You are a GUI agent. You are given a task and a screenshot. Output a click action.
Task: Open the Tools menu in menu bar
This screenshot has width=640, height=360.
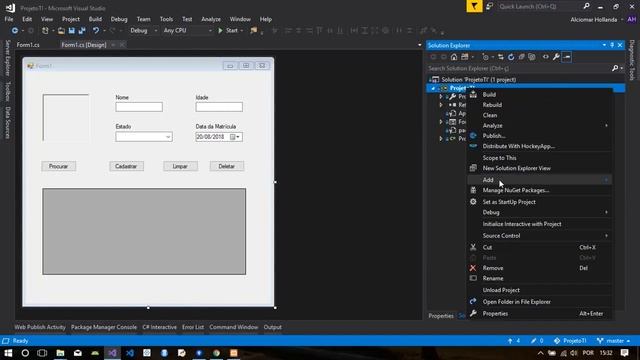[x=166, y=19]
